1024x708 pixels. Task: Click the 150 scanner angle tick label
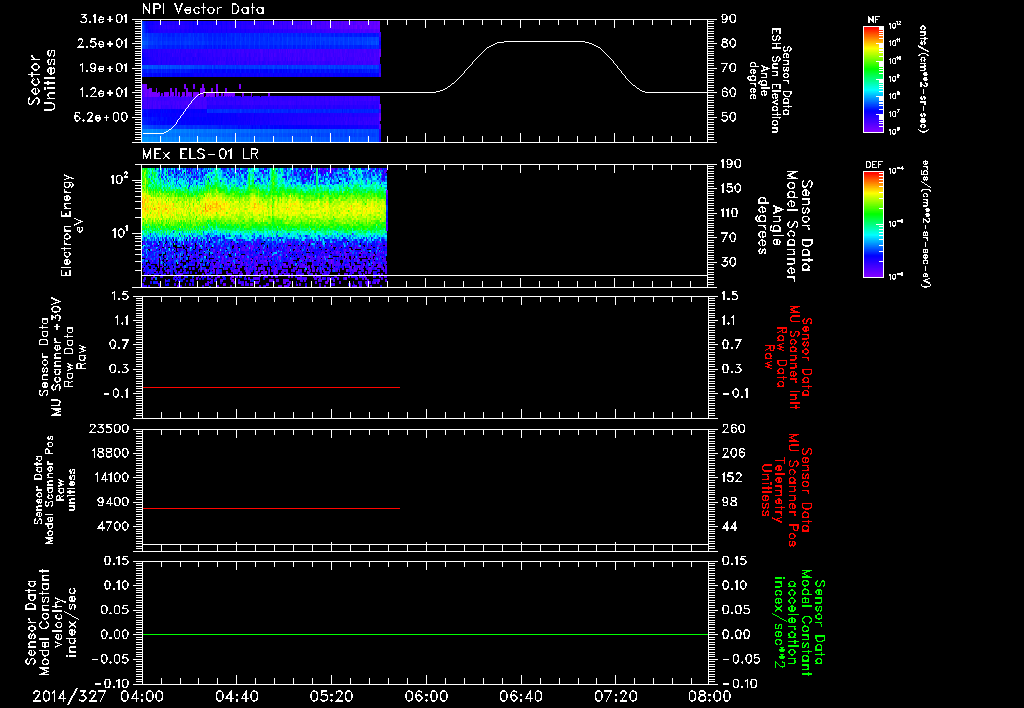[x=732, y=188]
